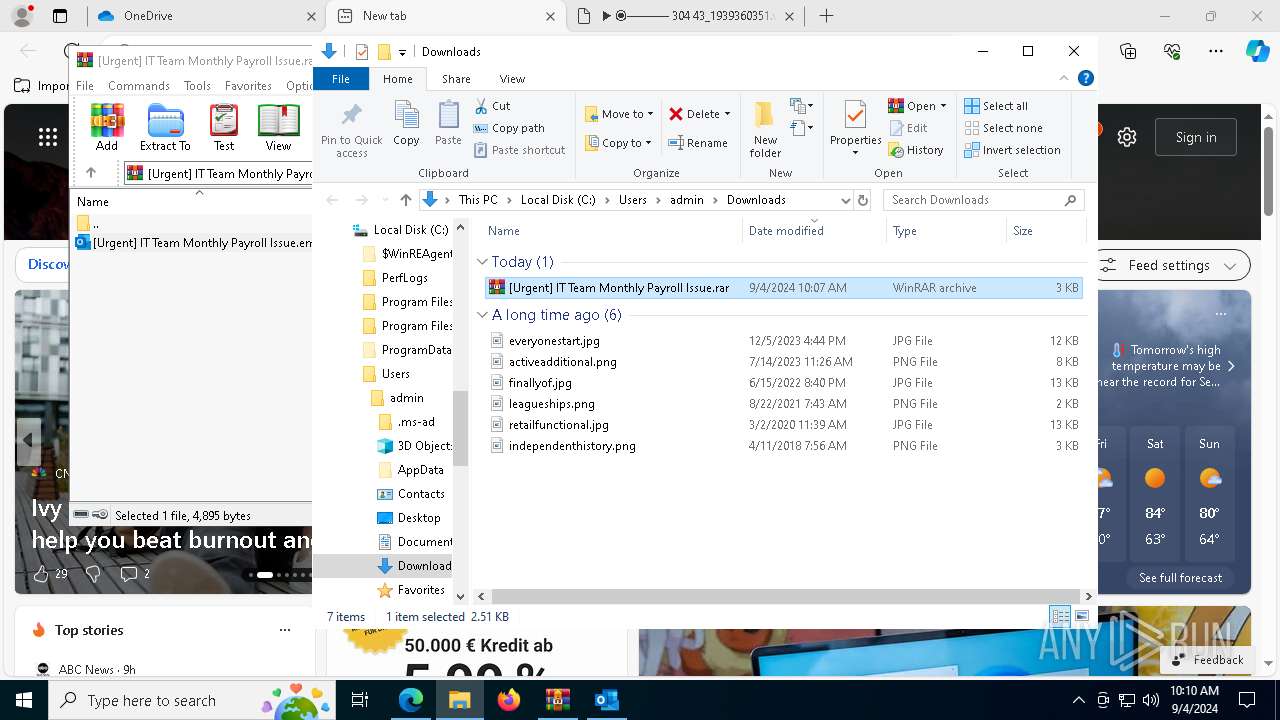Click See full forecast link

(1180, 578)
